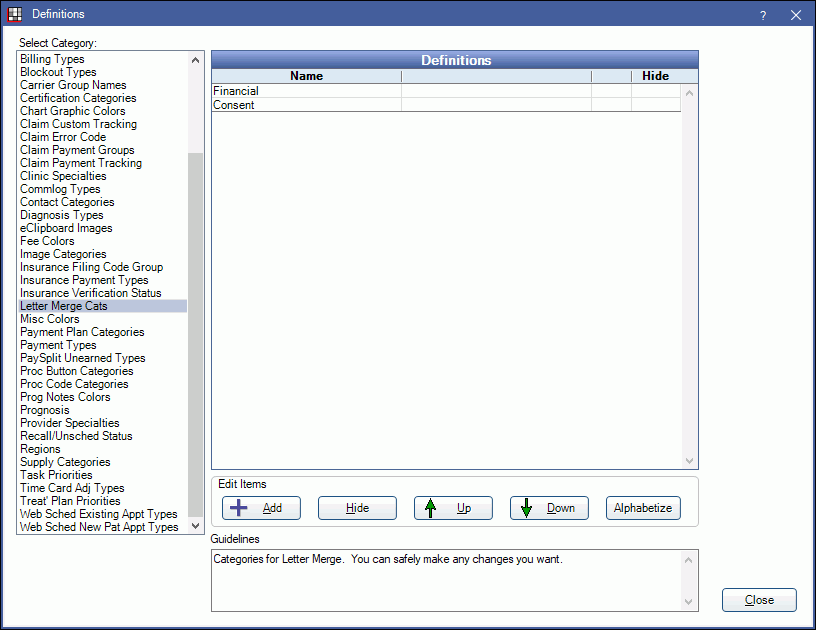
Task: Click the Definitions grid scroll up arrow
Action: 690,94
